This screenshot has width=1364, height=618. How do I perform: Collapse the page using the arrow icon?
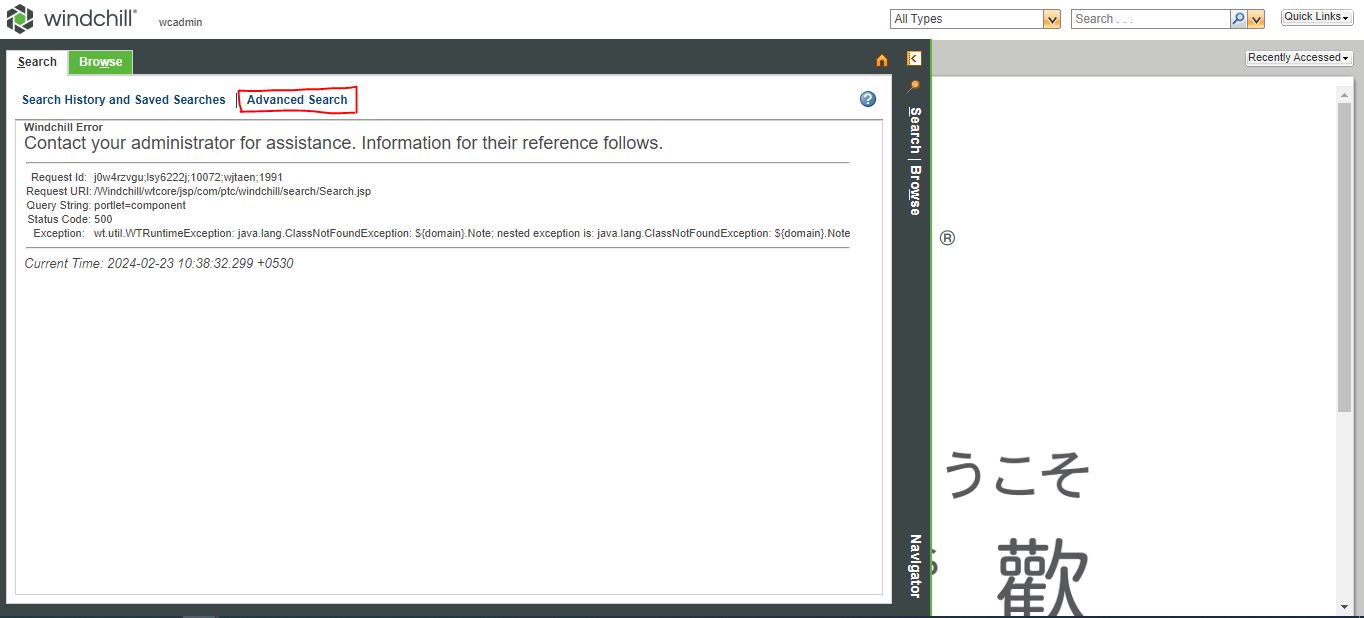point(913,57)
